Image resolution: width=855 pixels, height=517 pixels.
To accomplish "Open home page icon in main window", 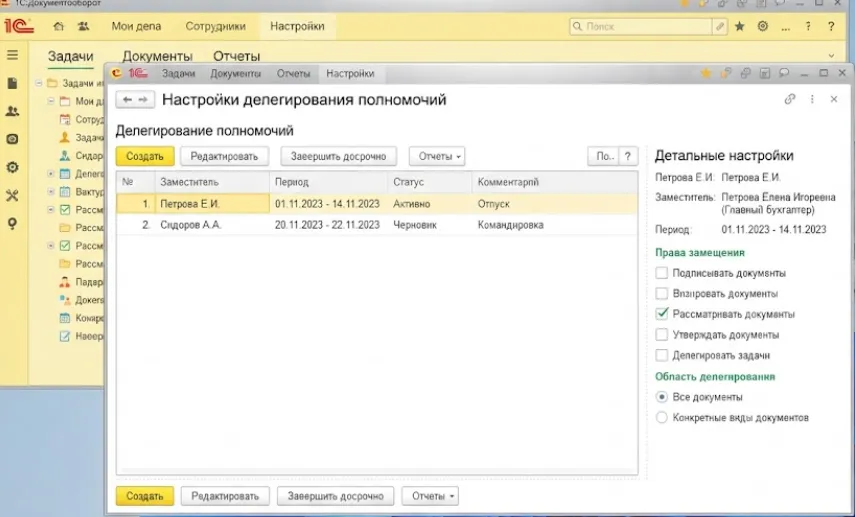I will pos(58,26).
